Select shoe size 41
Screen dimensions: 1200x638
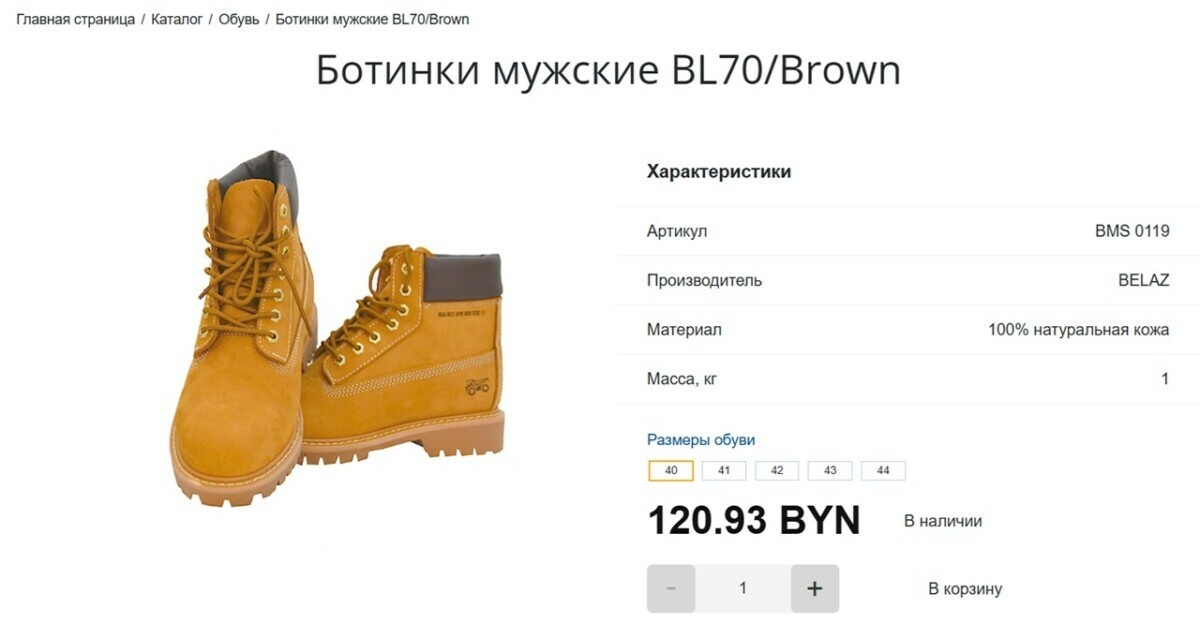[x=724, y=471]
